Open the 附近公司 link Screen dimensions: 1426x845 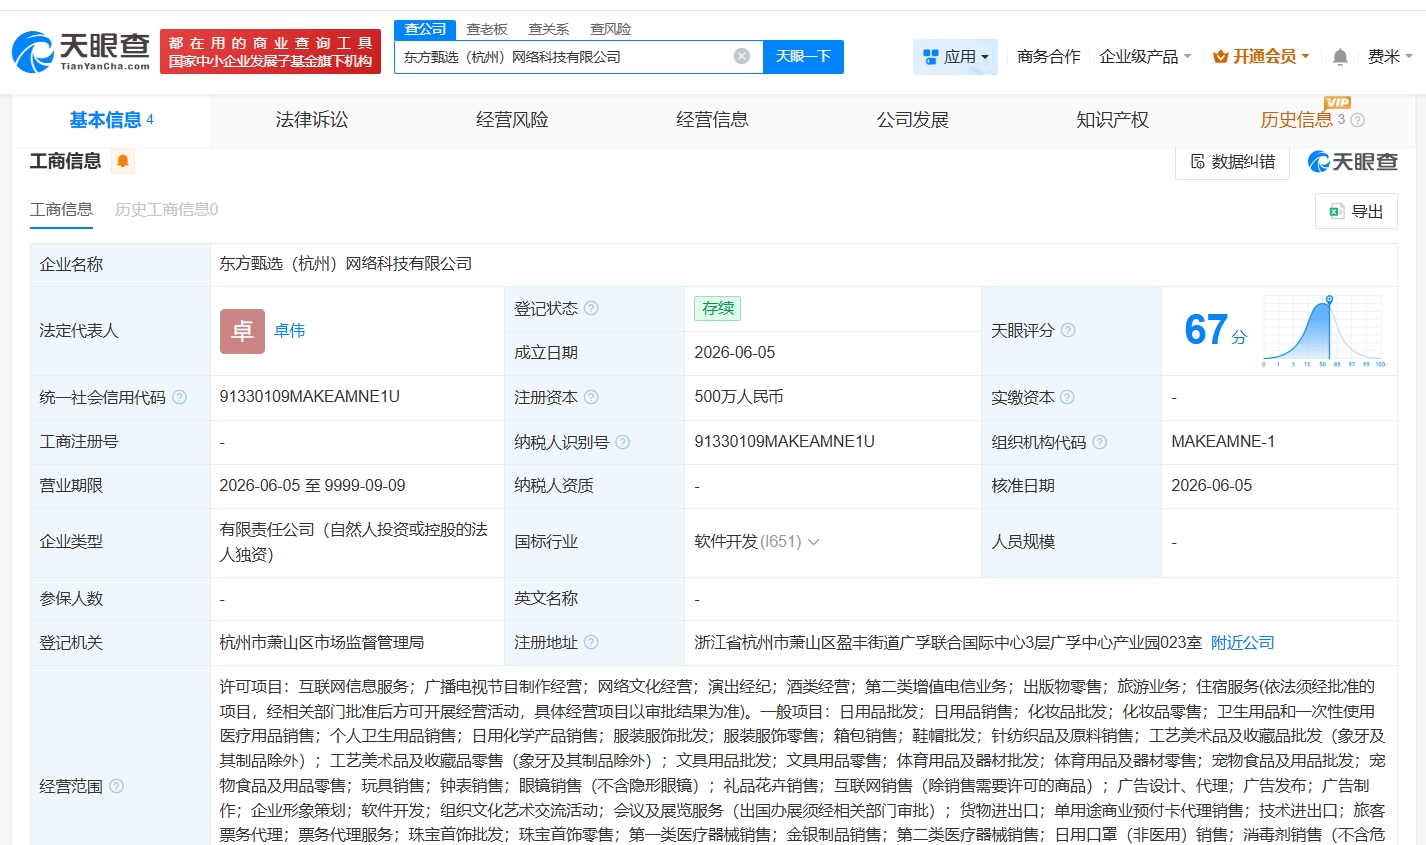[x=1242, y=643]
